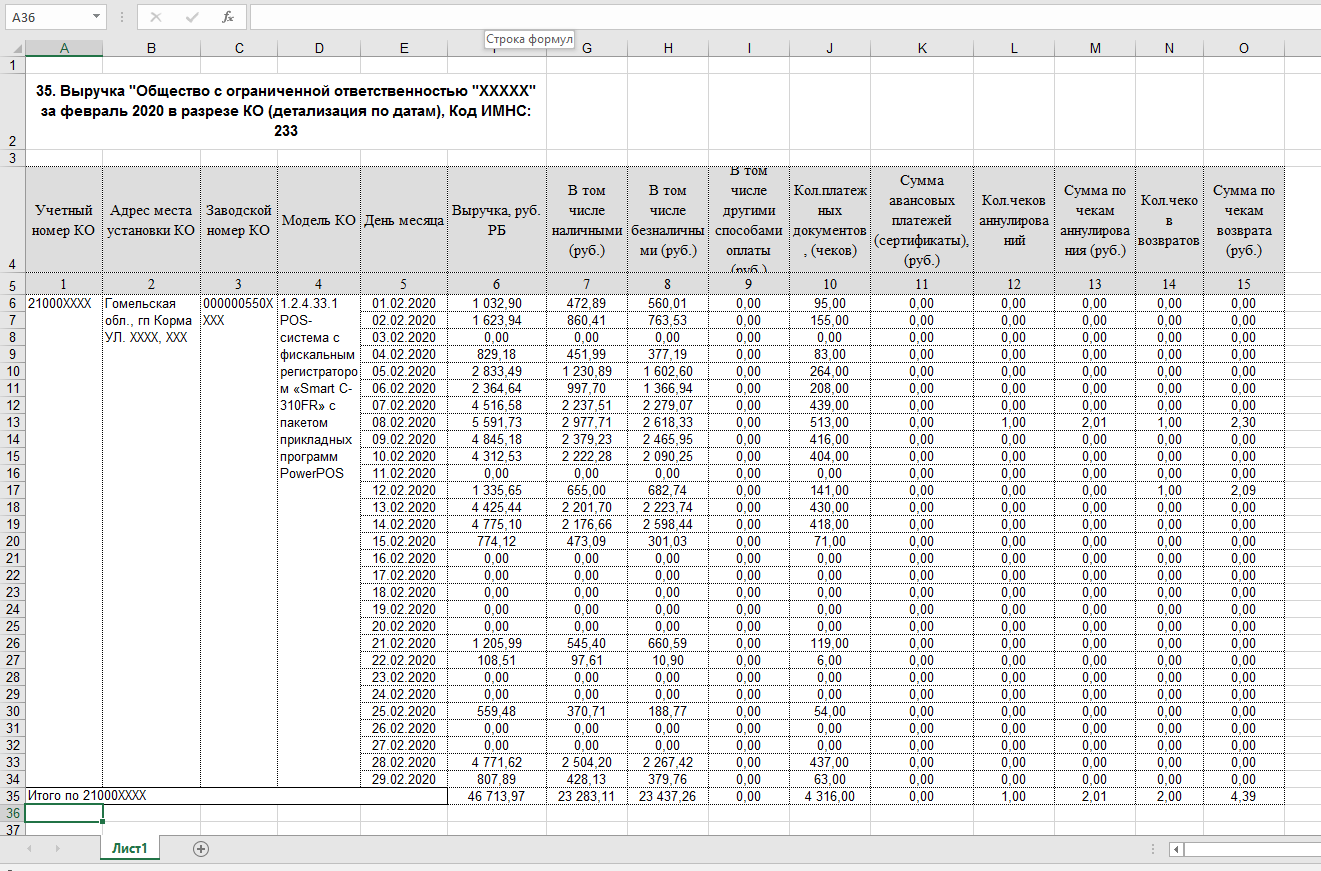The width and height of the screenshot is (1321, 871).
Task: Select the "В том числе наличными (руб.)" header
Action: [x=587, y=220]
